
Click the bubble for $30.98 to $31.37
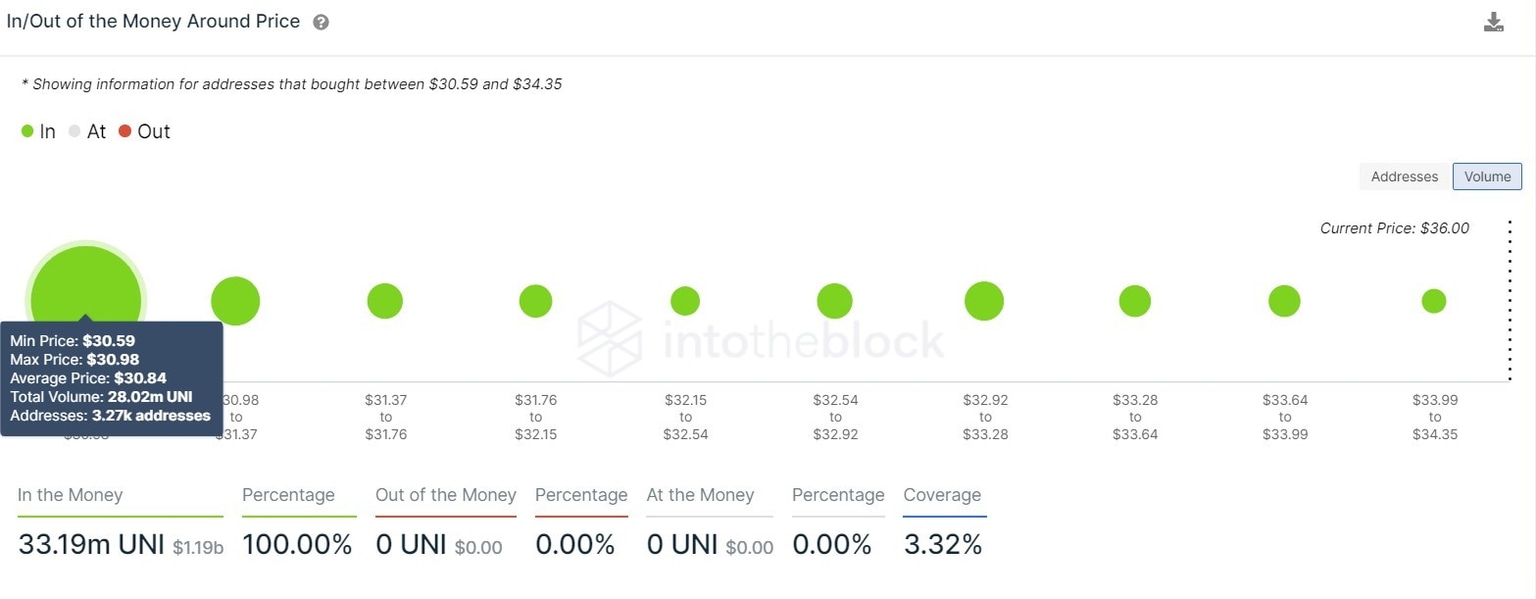click(x=235, y=301)
